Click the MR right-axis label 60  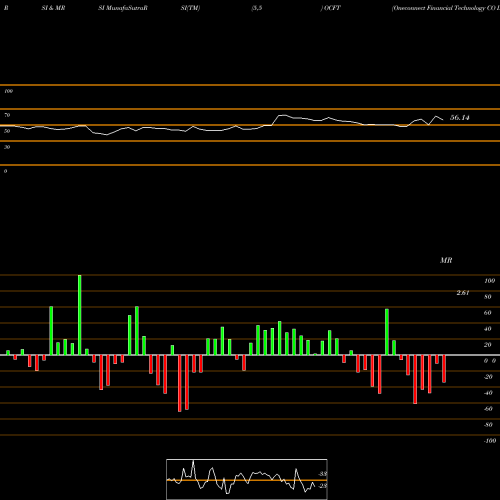pos(488,313)
